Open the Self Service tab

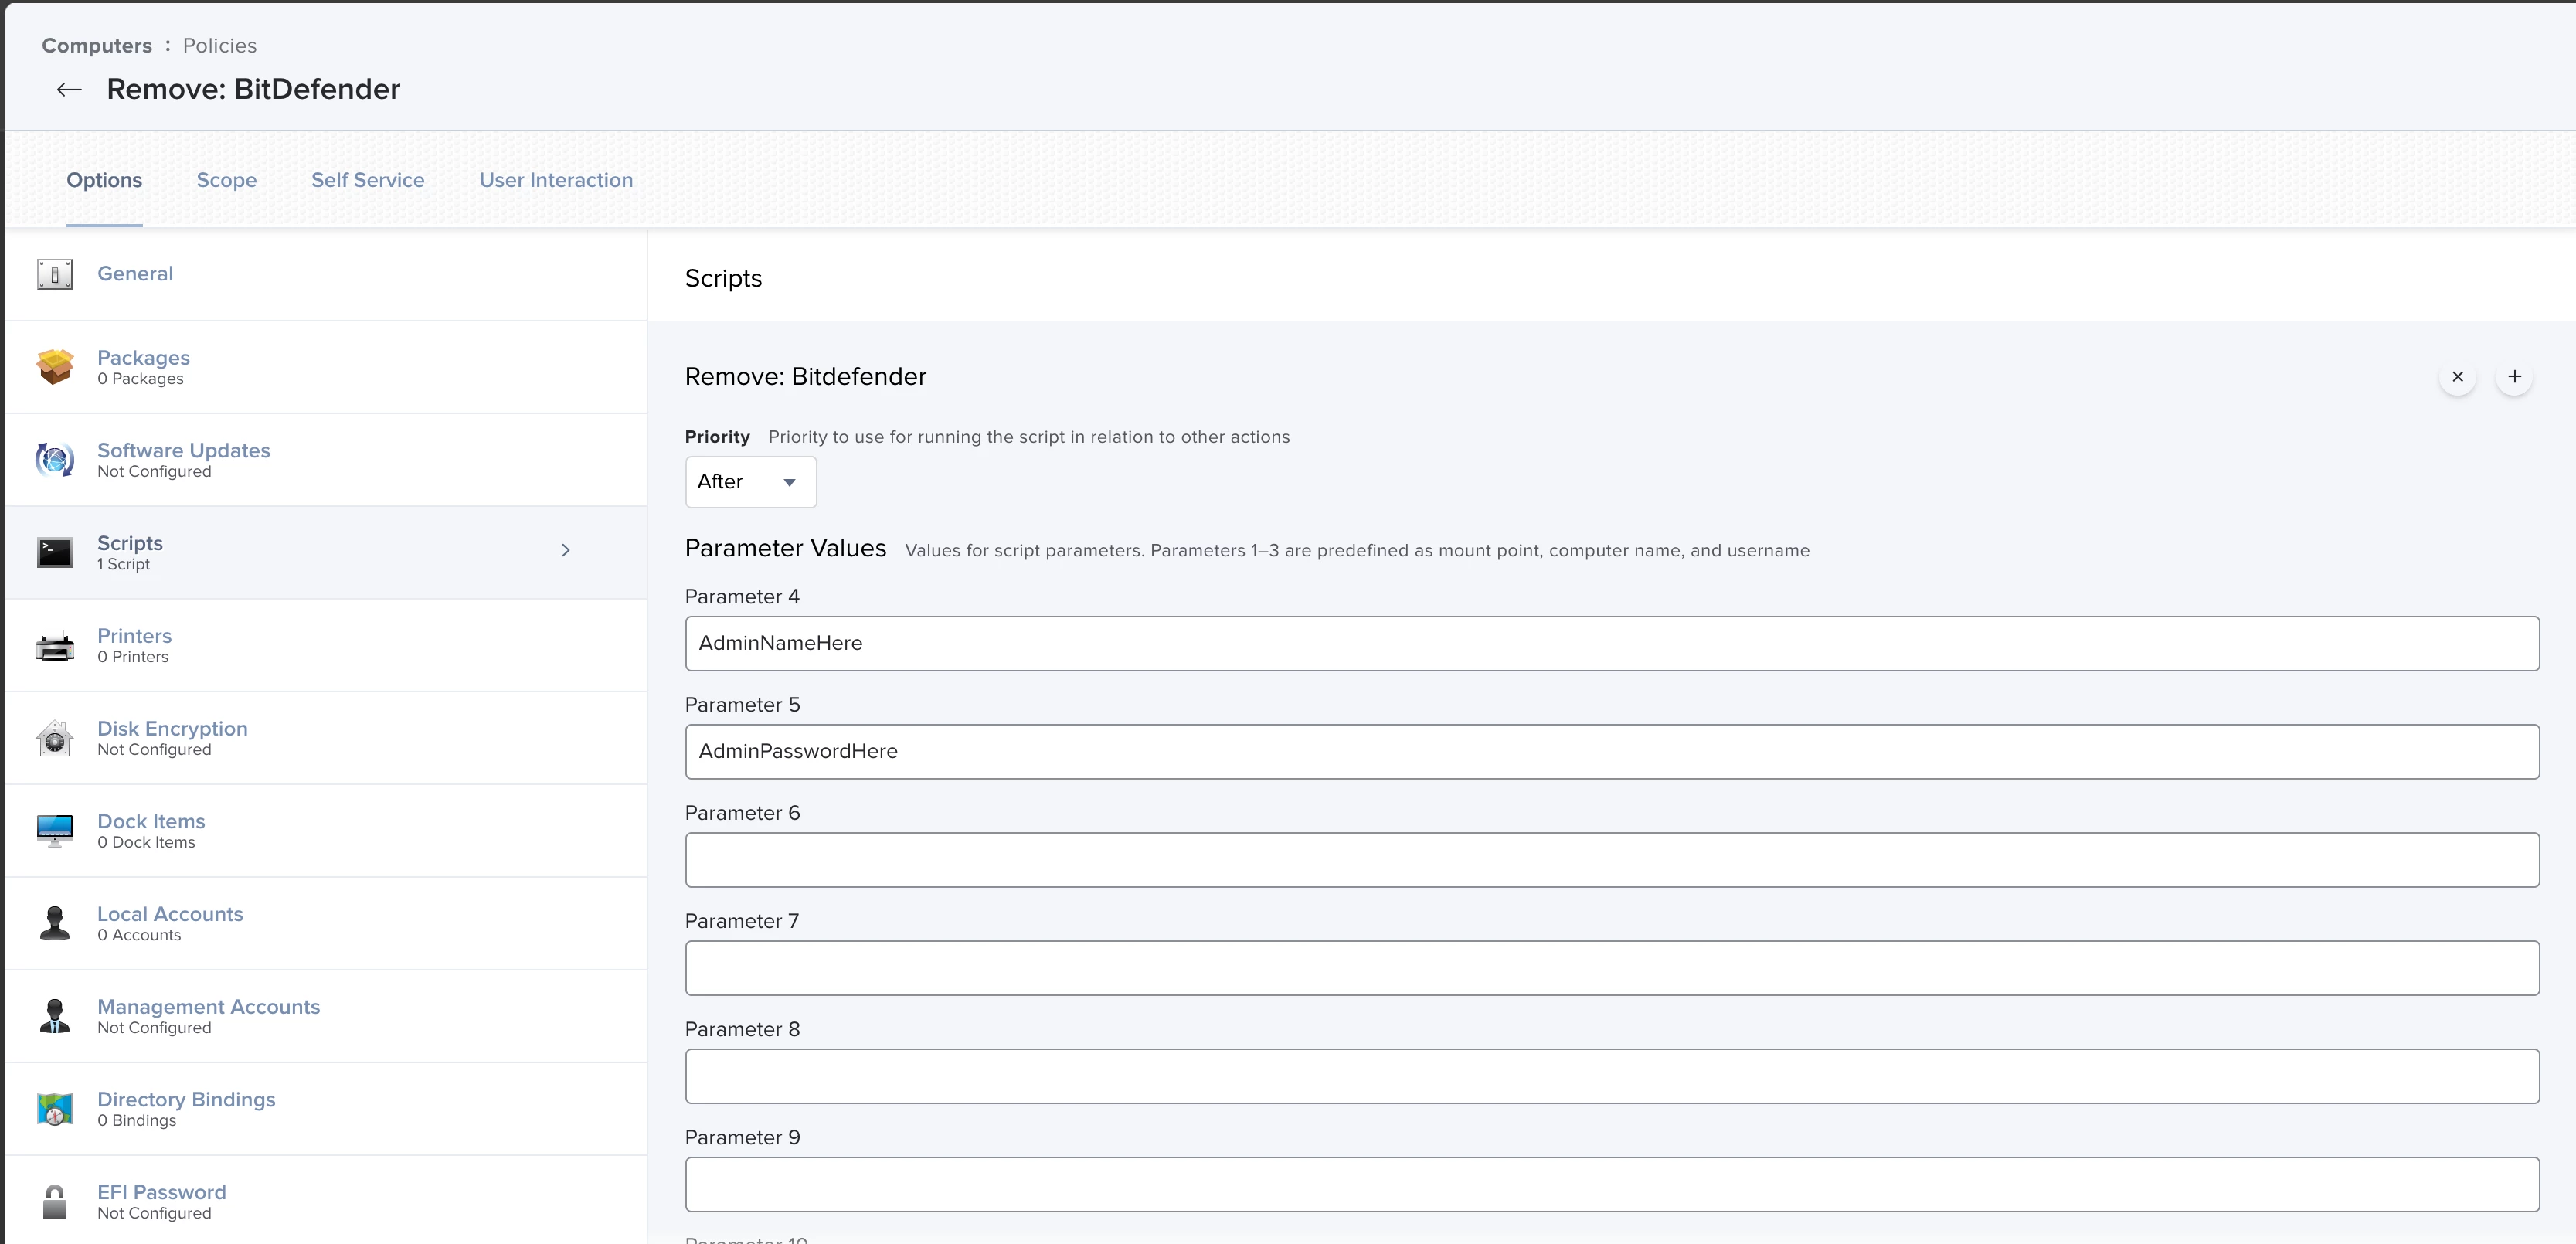click(367, 180)
